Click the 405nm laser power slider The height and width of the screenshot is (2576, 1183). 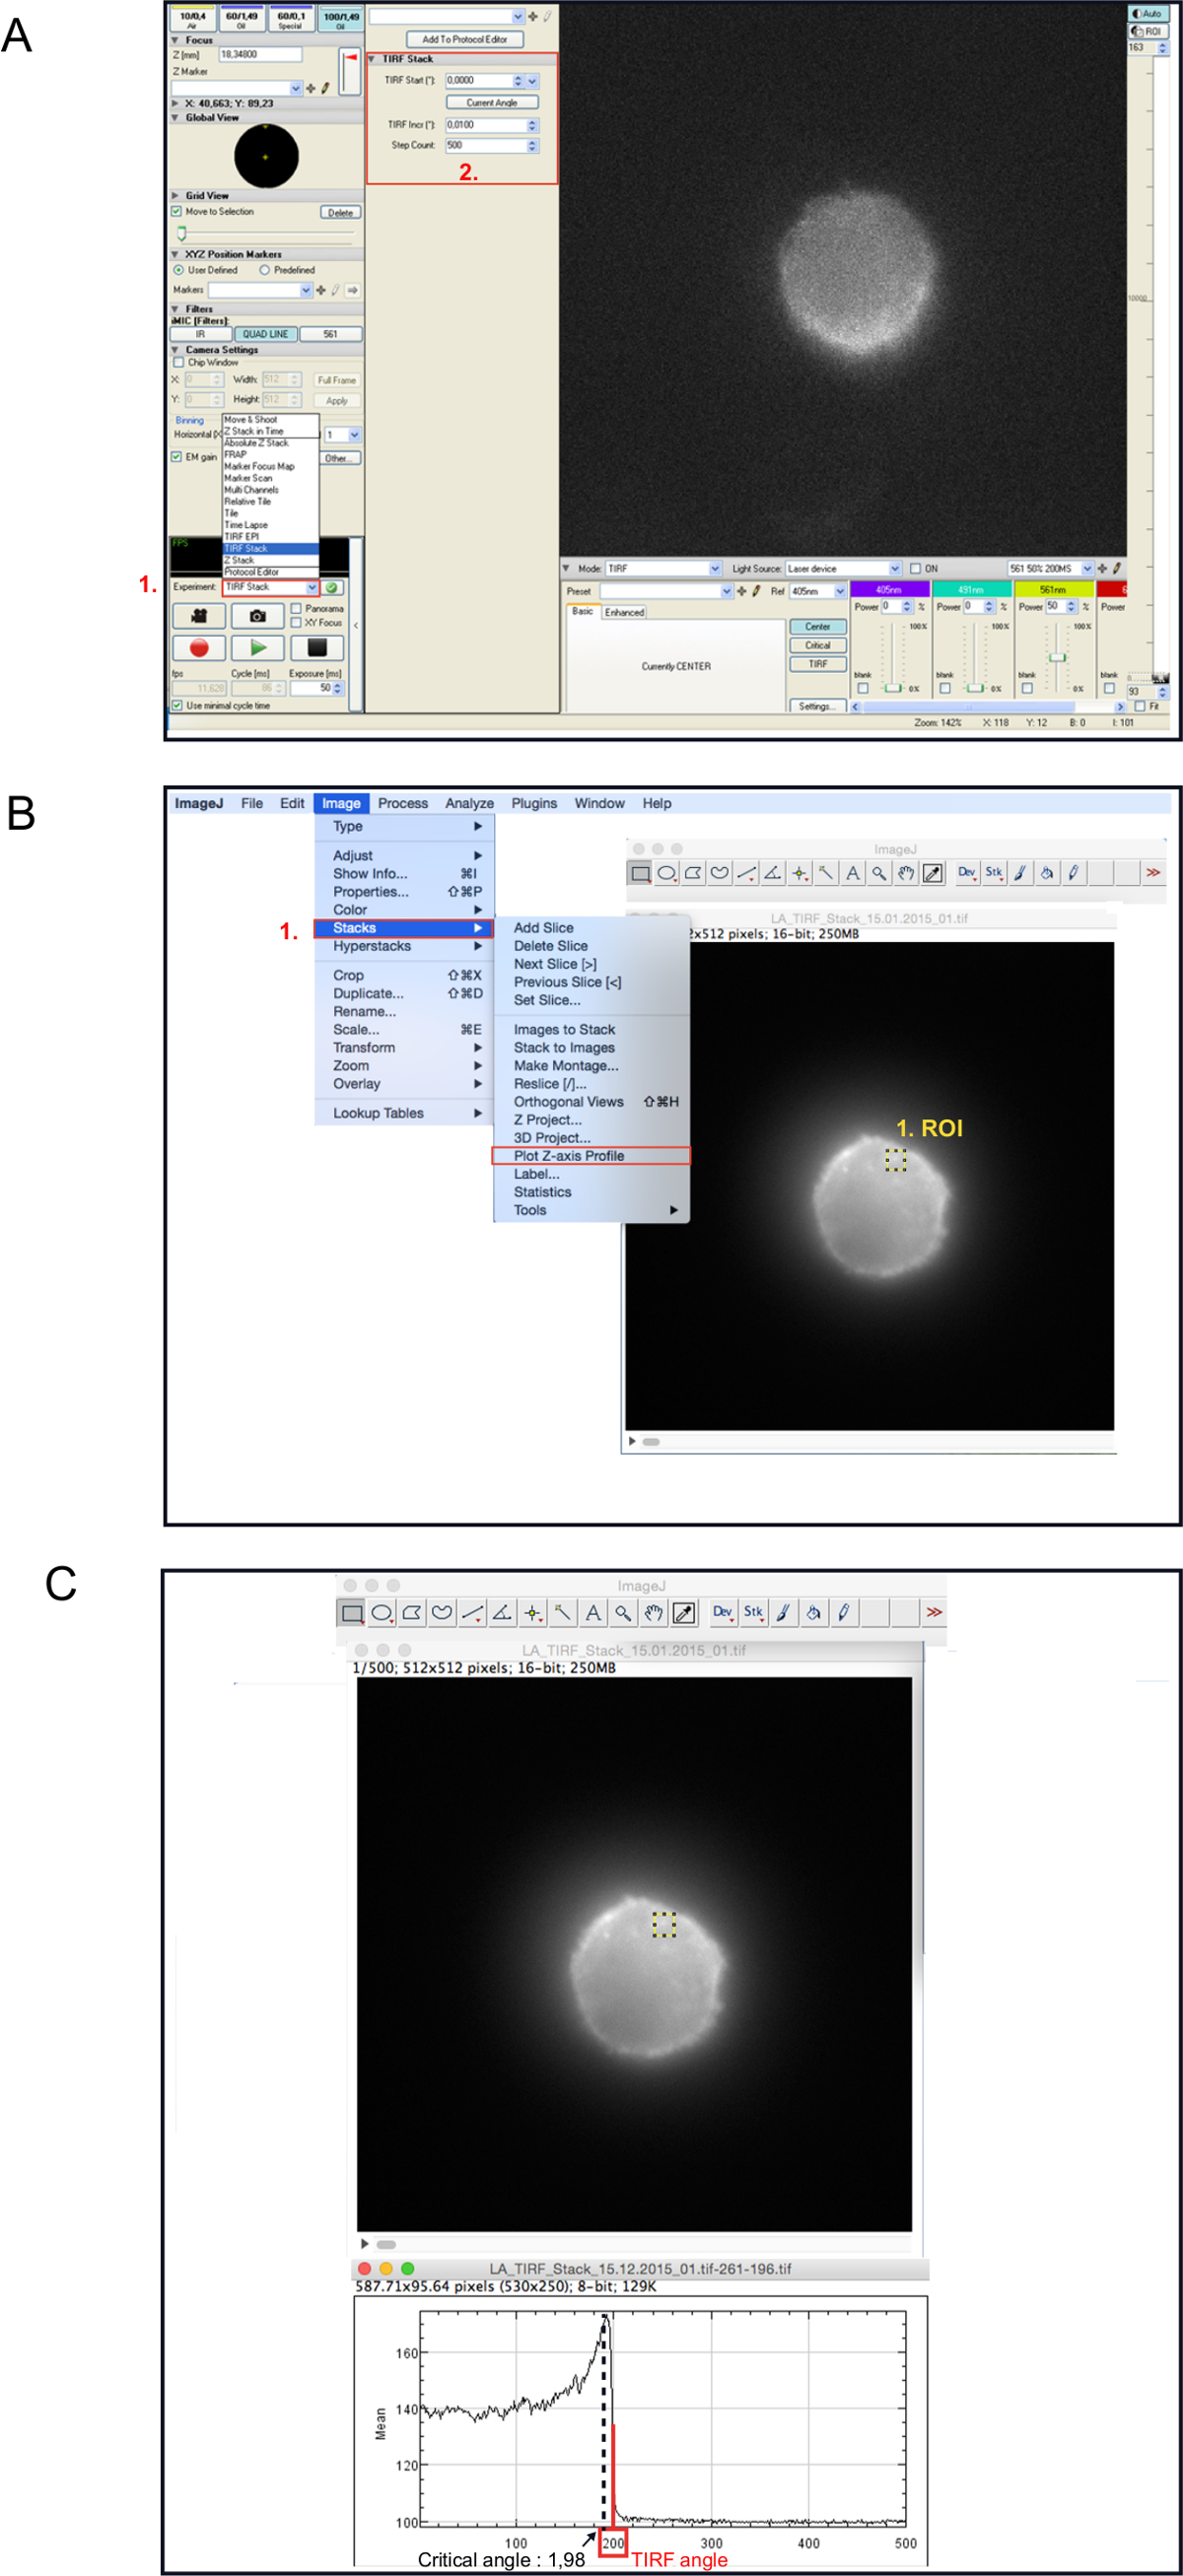893,688
